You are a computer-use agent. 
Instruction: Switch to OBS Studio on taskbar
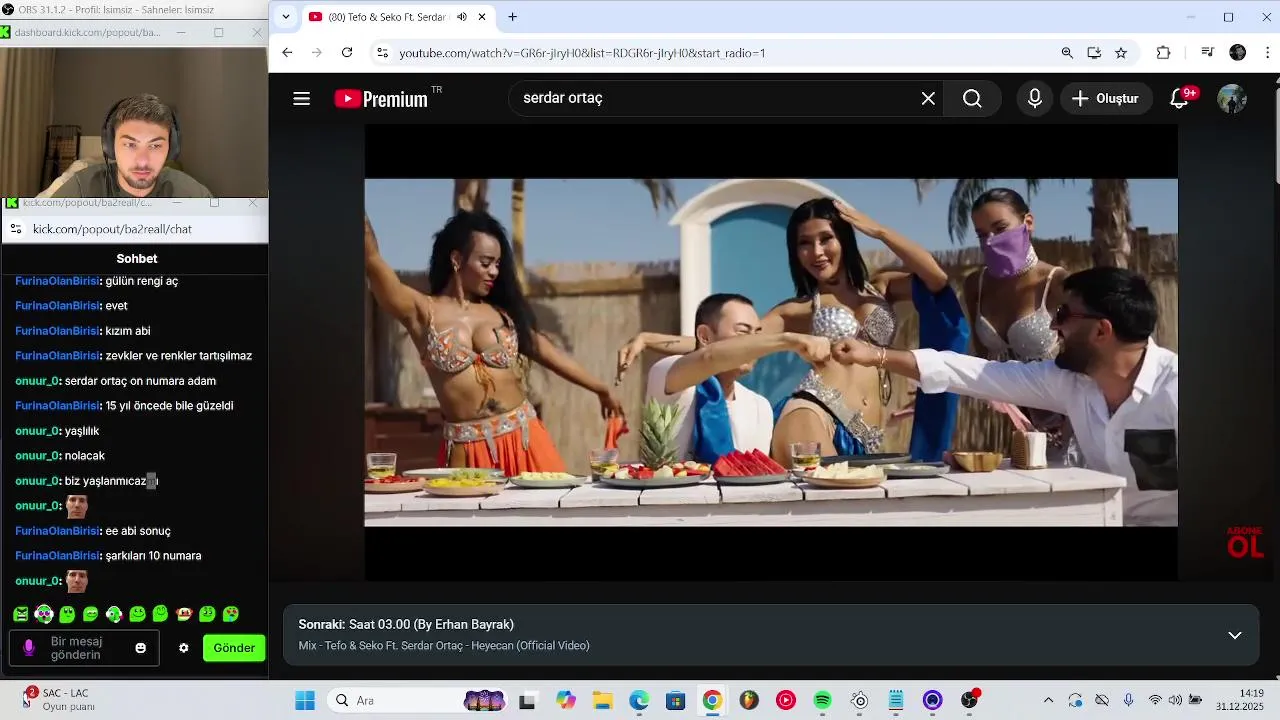pos(969,700)
